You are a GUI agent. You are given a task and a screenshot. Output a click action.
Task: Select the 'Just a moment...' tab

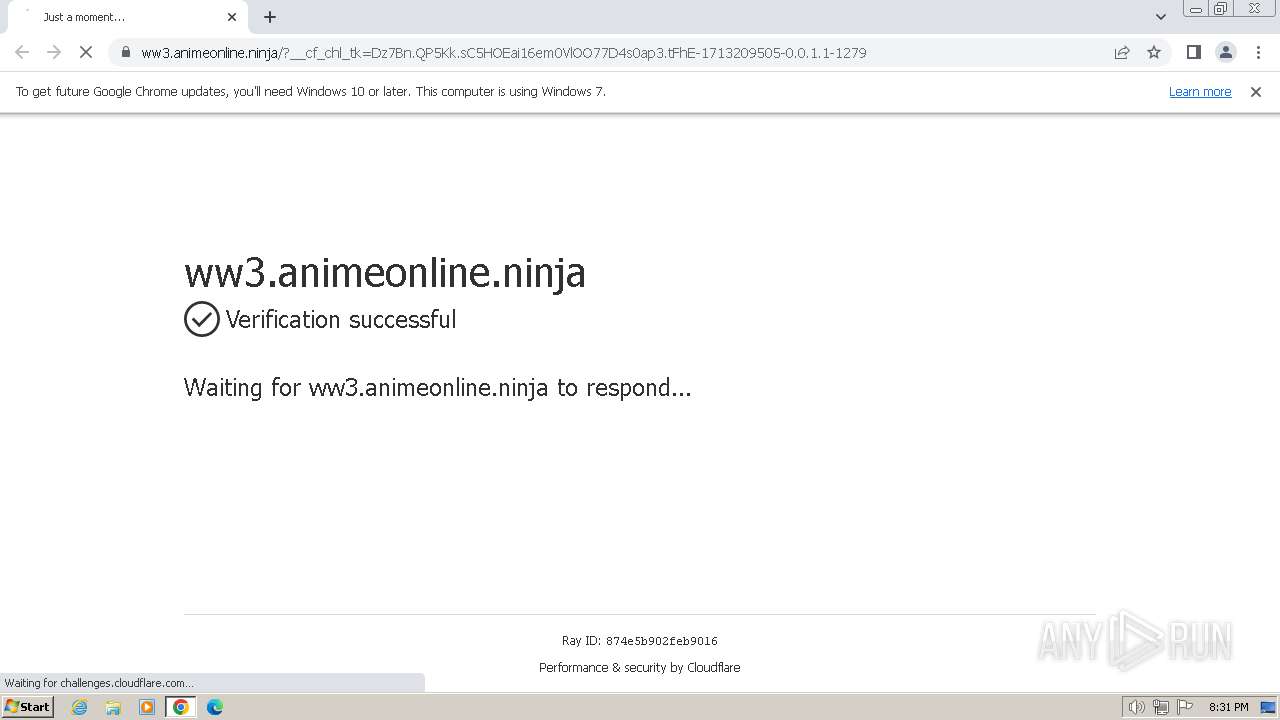point(128,17)
